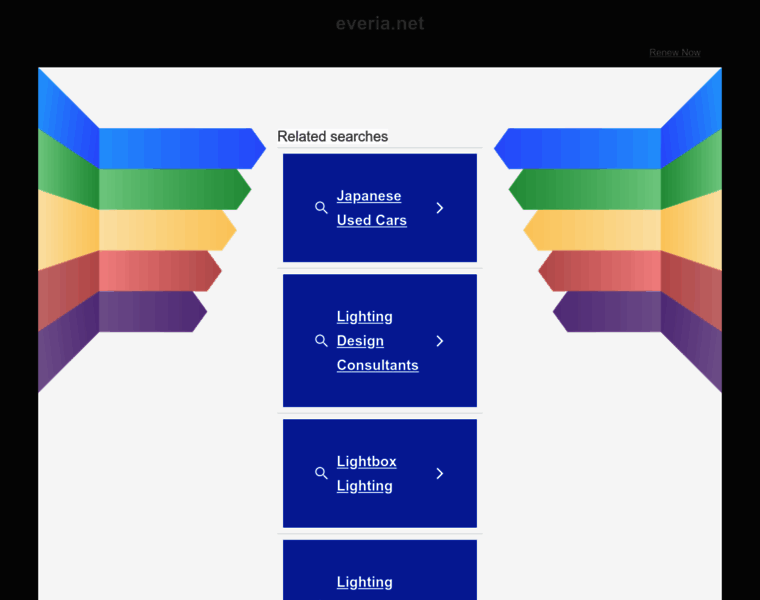Open the Lighting Design Consultants search link
The image size is (760, 600).
tap(377, 341)
